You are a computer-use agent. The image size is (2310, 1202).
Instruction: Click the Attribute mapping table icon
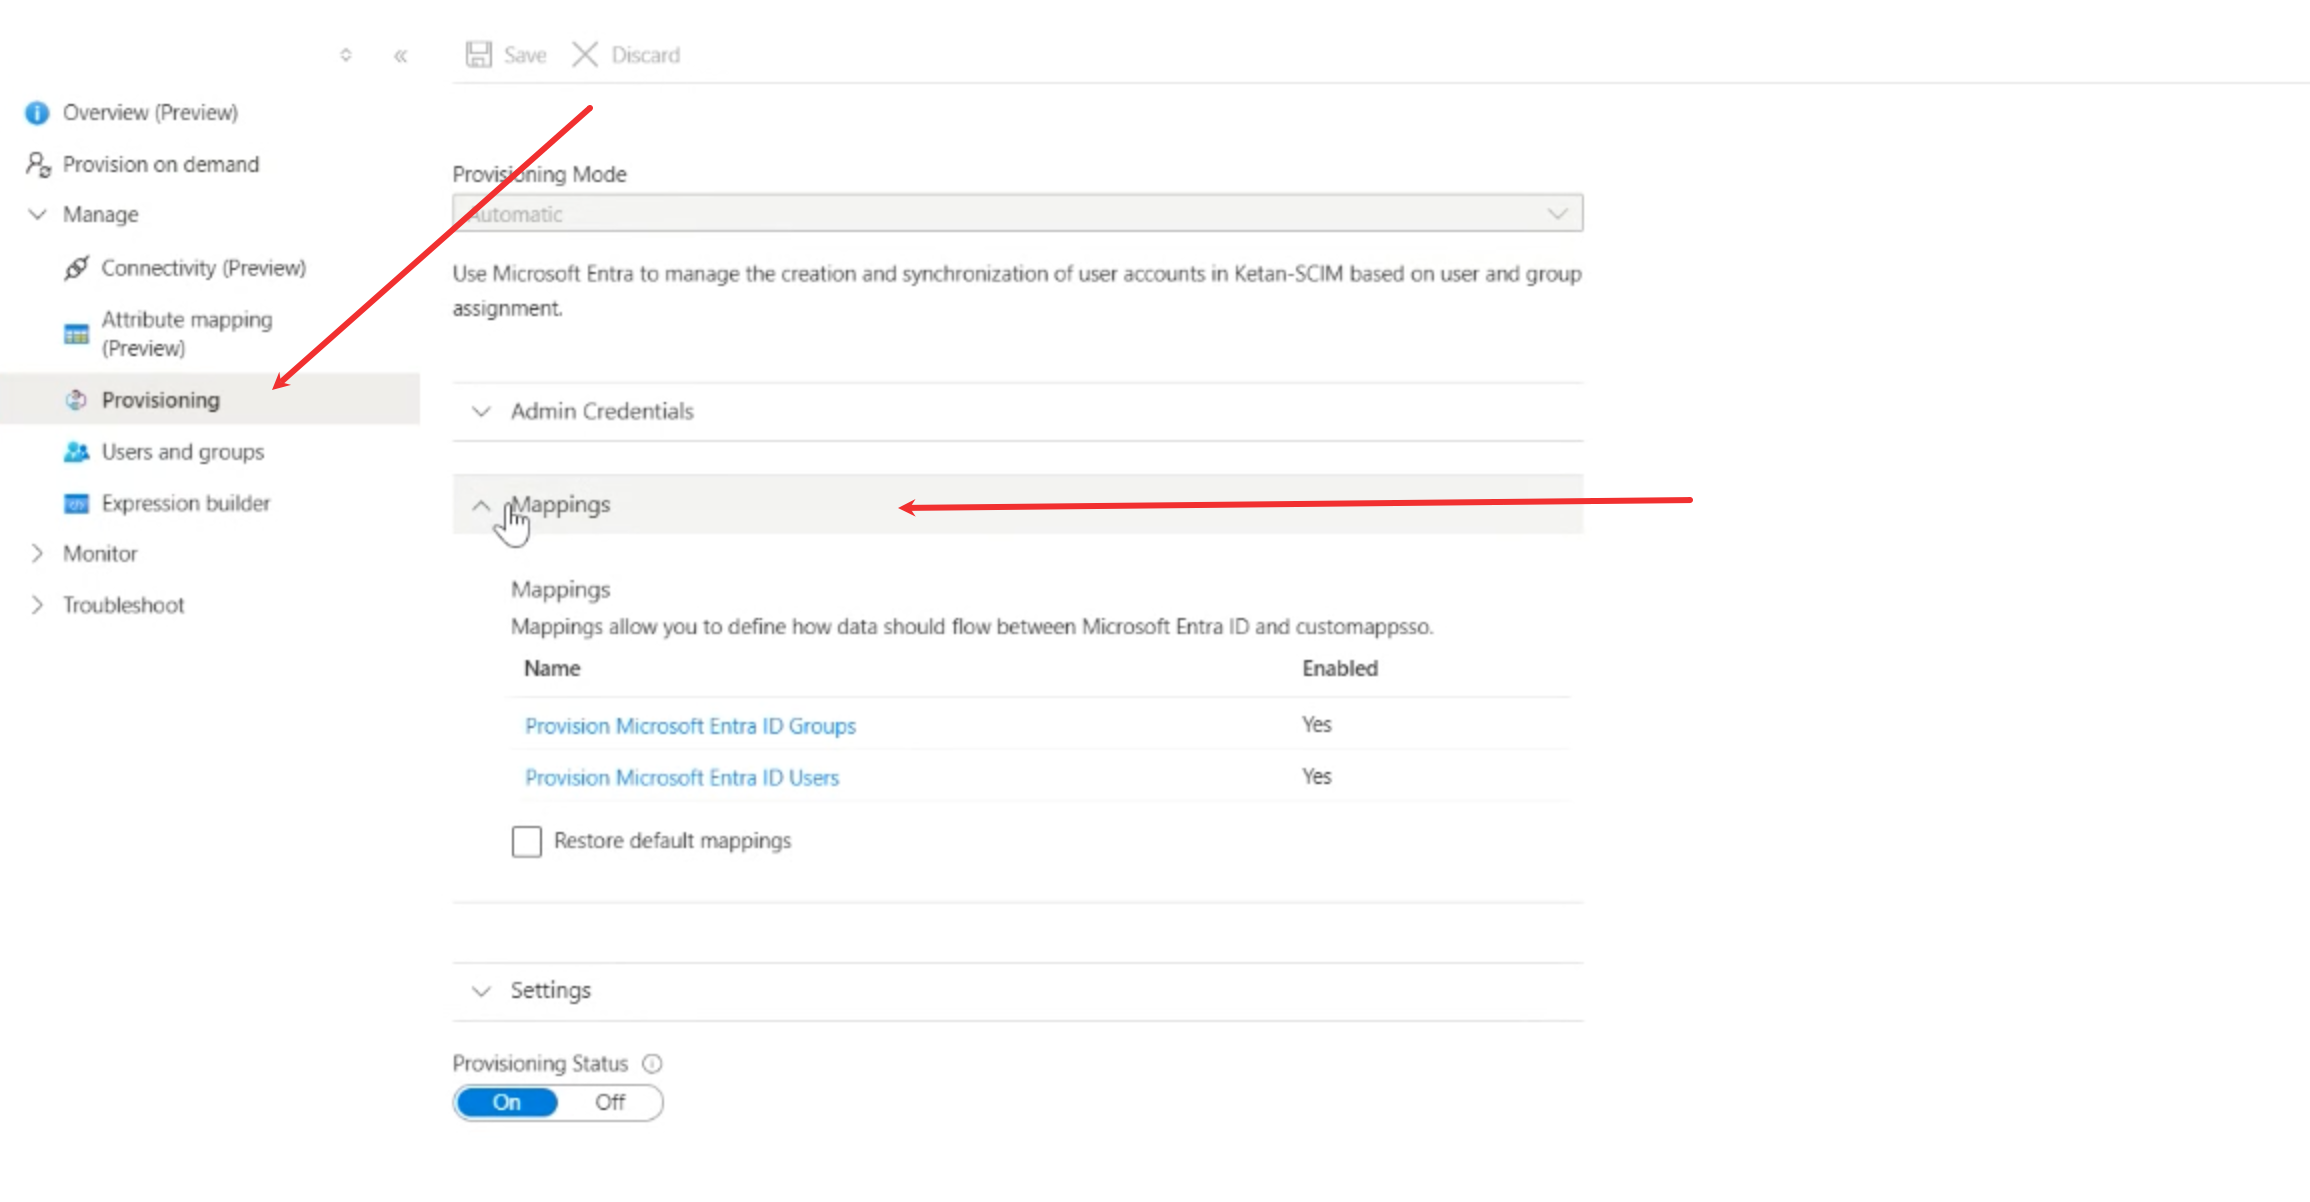(76, 334)
